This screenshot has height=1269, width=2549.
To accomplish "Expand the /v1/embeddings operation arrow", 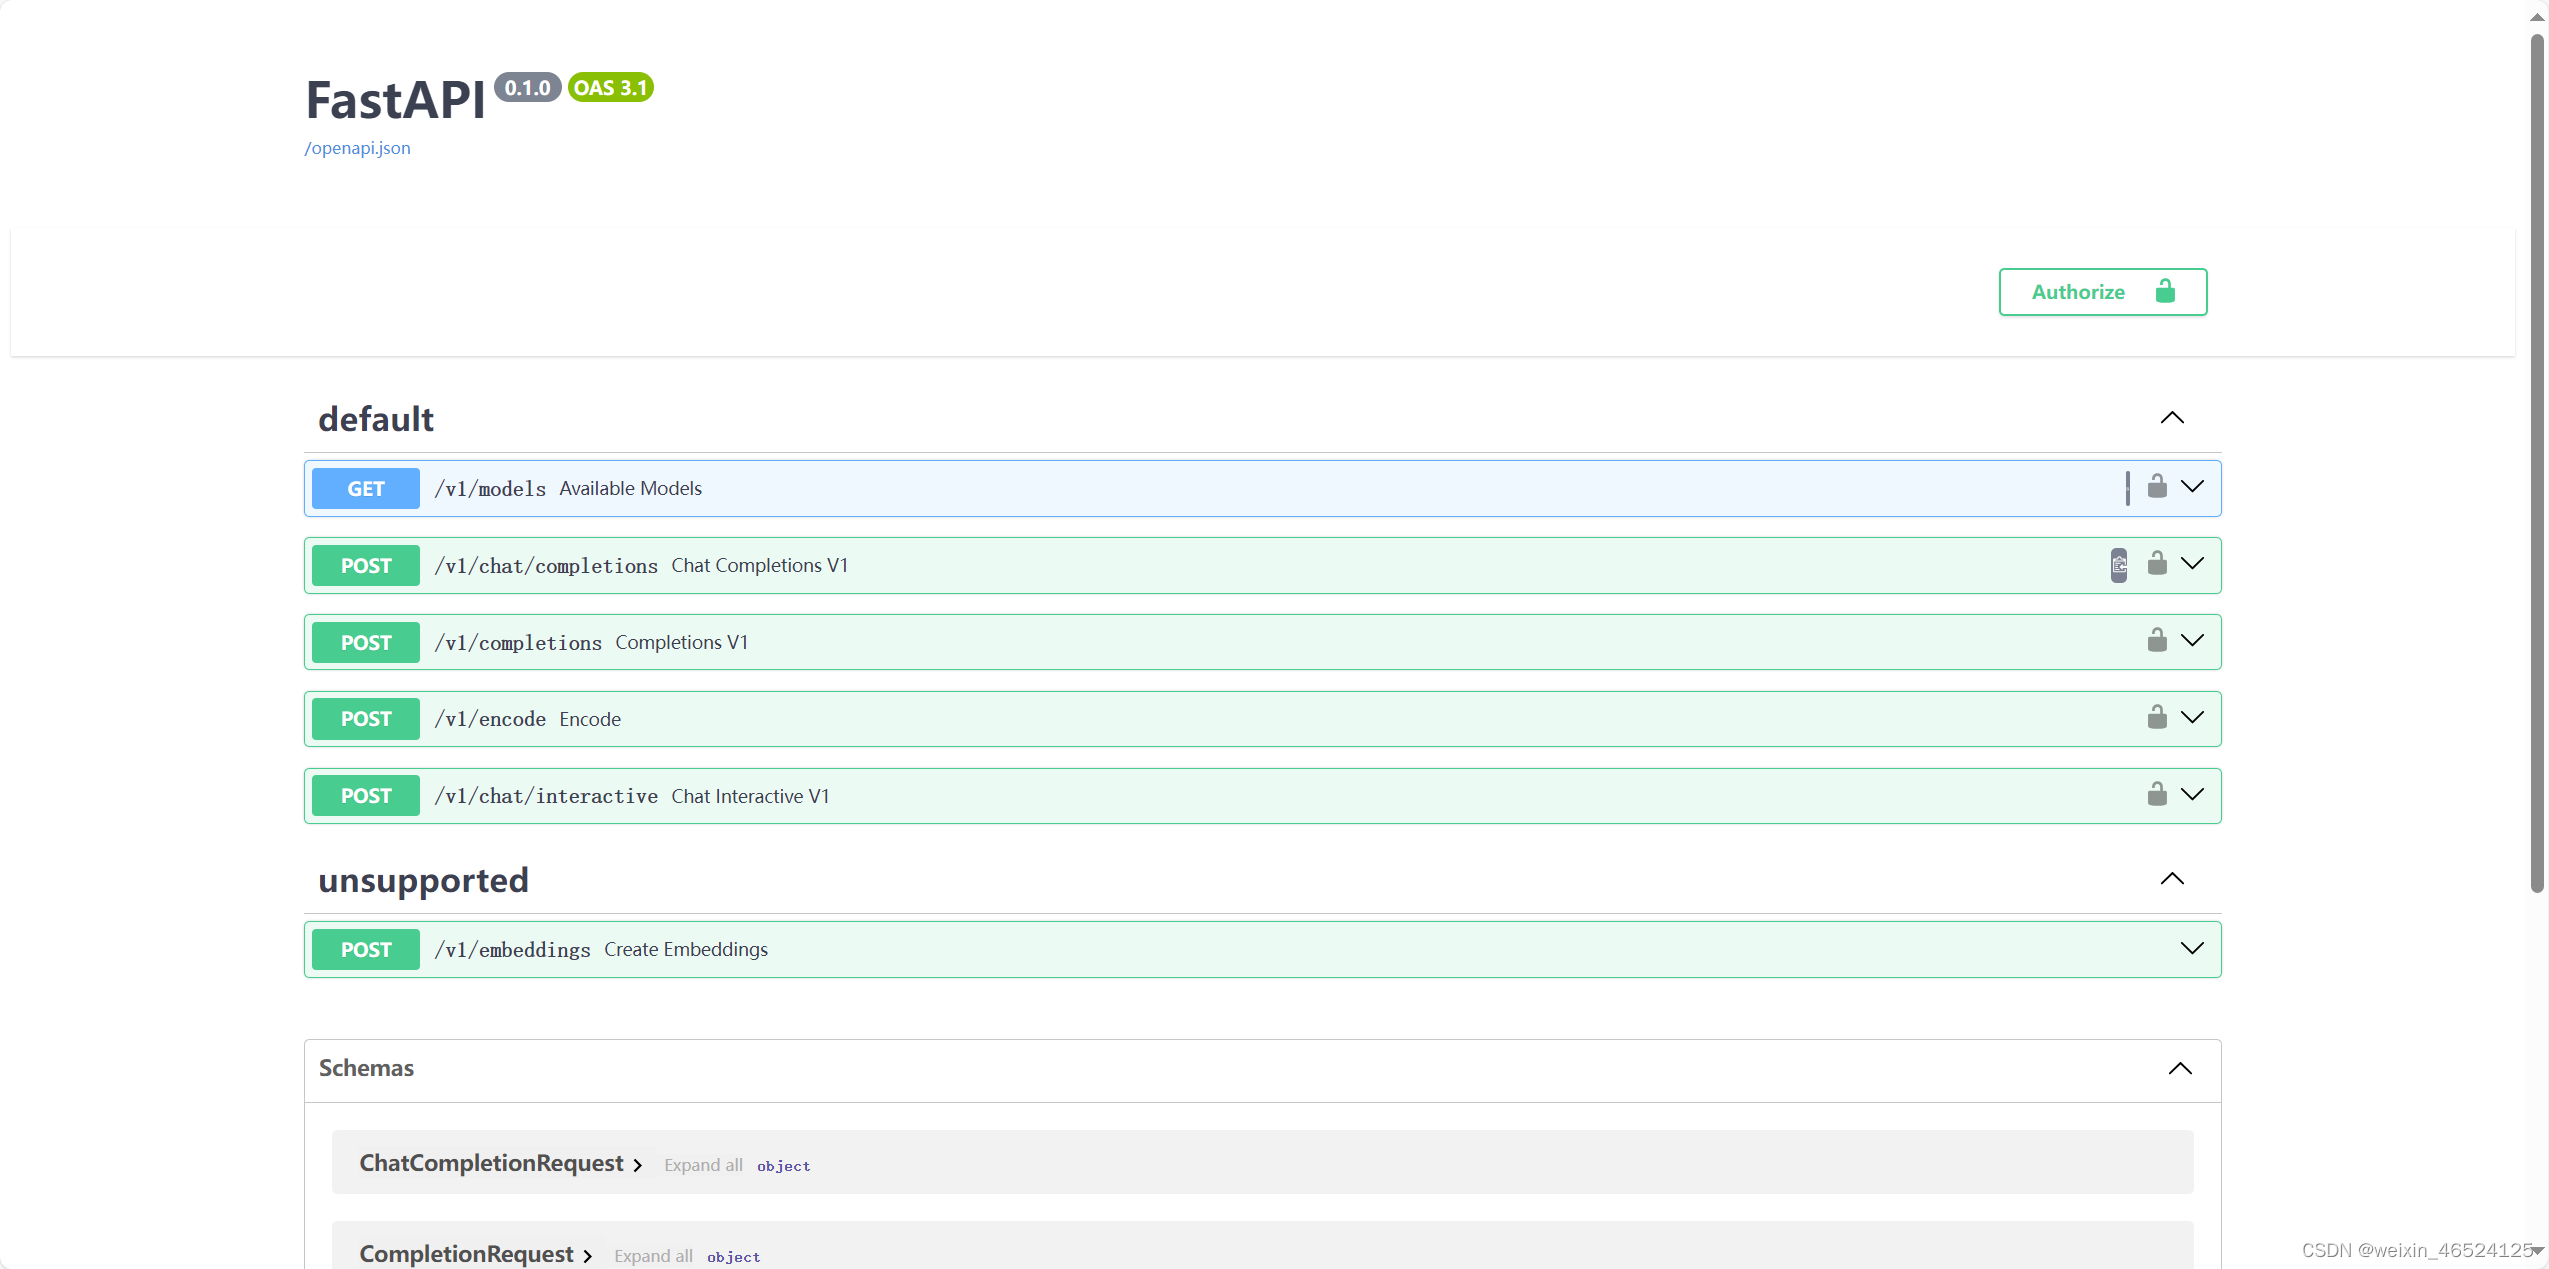I will tap(2192, 949).
